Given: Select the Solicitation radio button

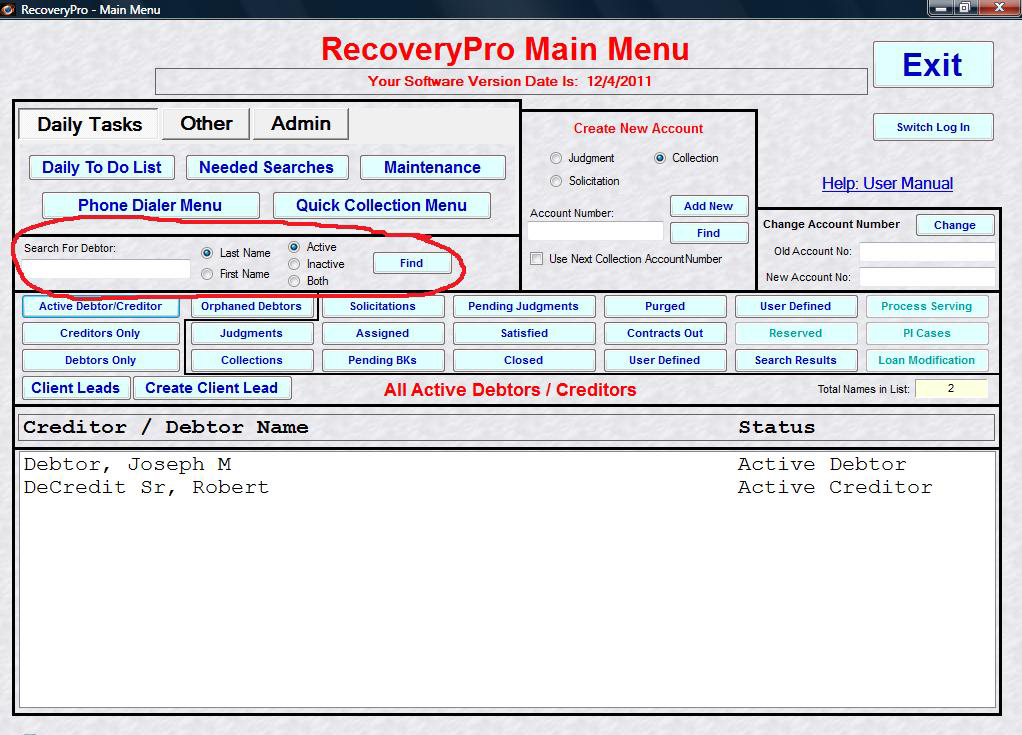Looking at the screenshot, I should 555,180.
